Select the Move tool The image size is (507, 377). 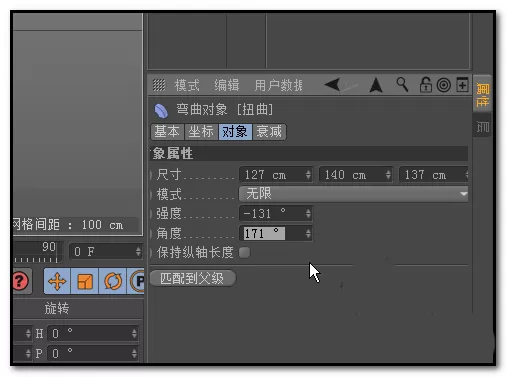(57, 281)
